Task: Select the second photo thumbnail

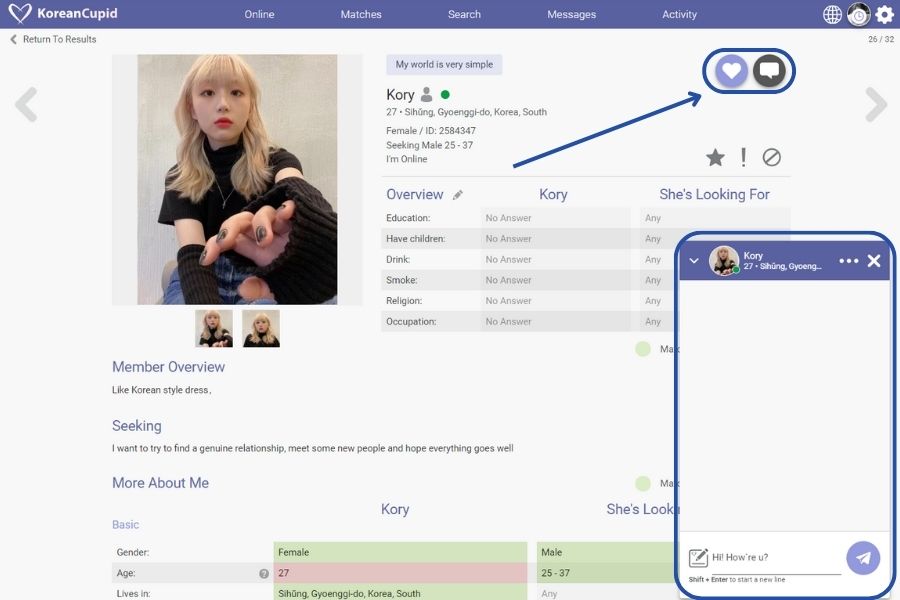Action: (261, 328)
